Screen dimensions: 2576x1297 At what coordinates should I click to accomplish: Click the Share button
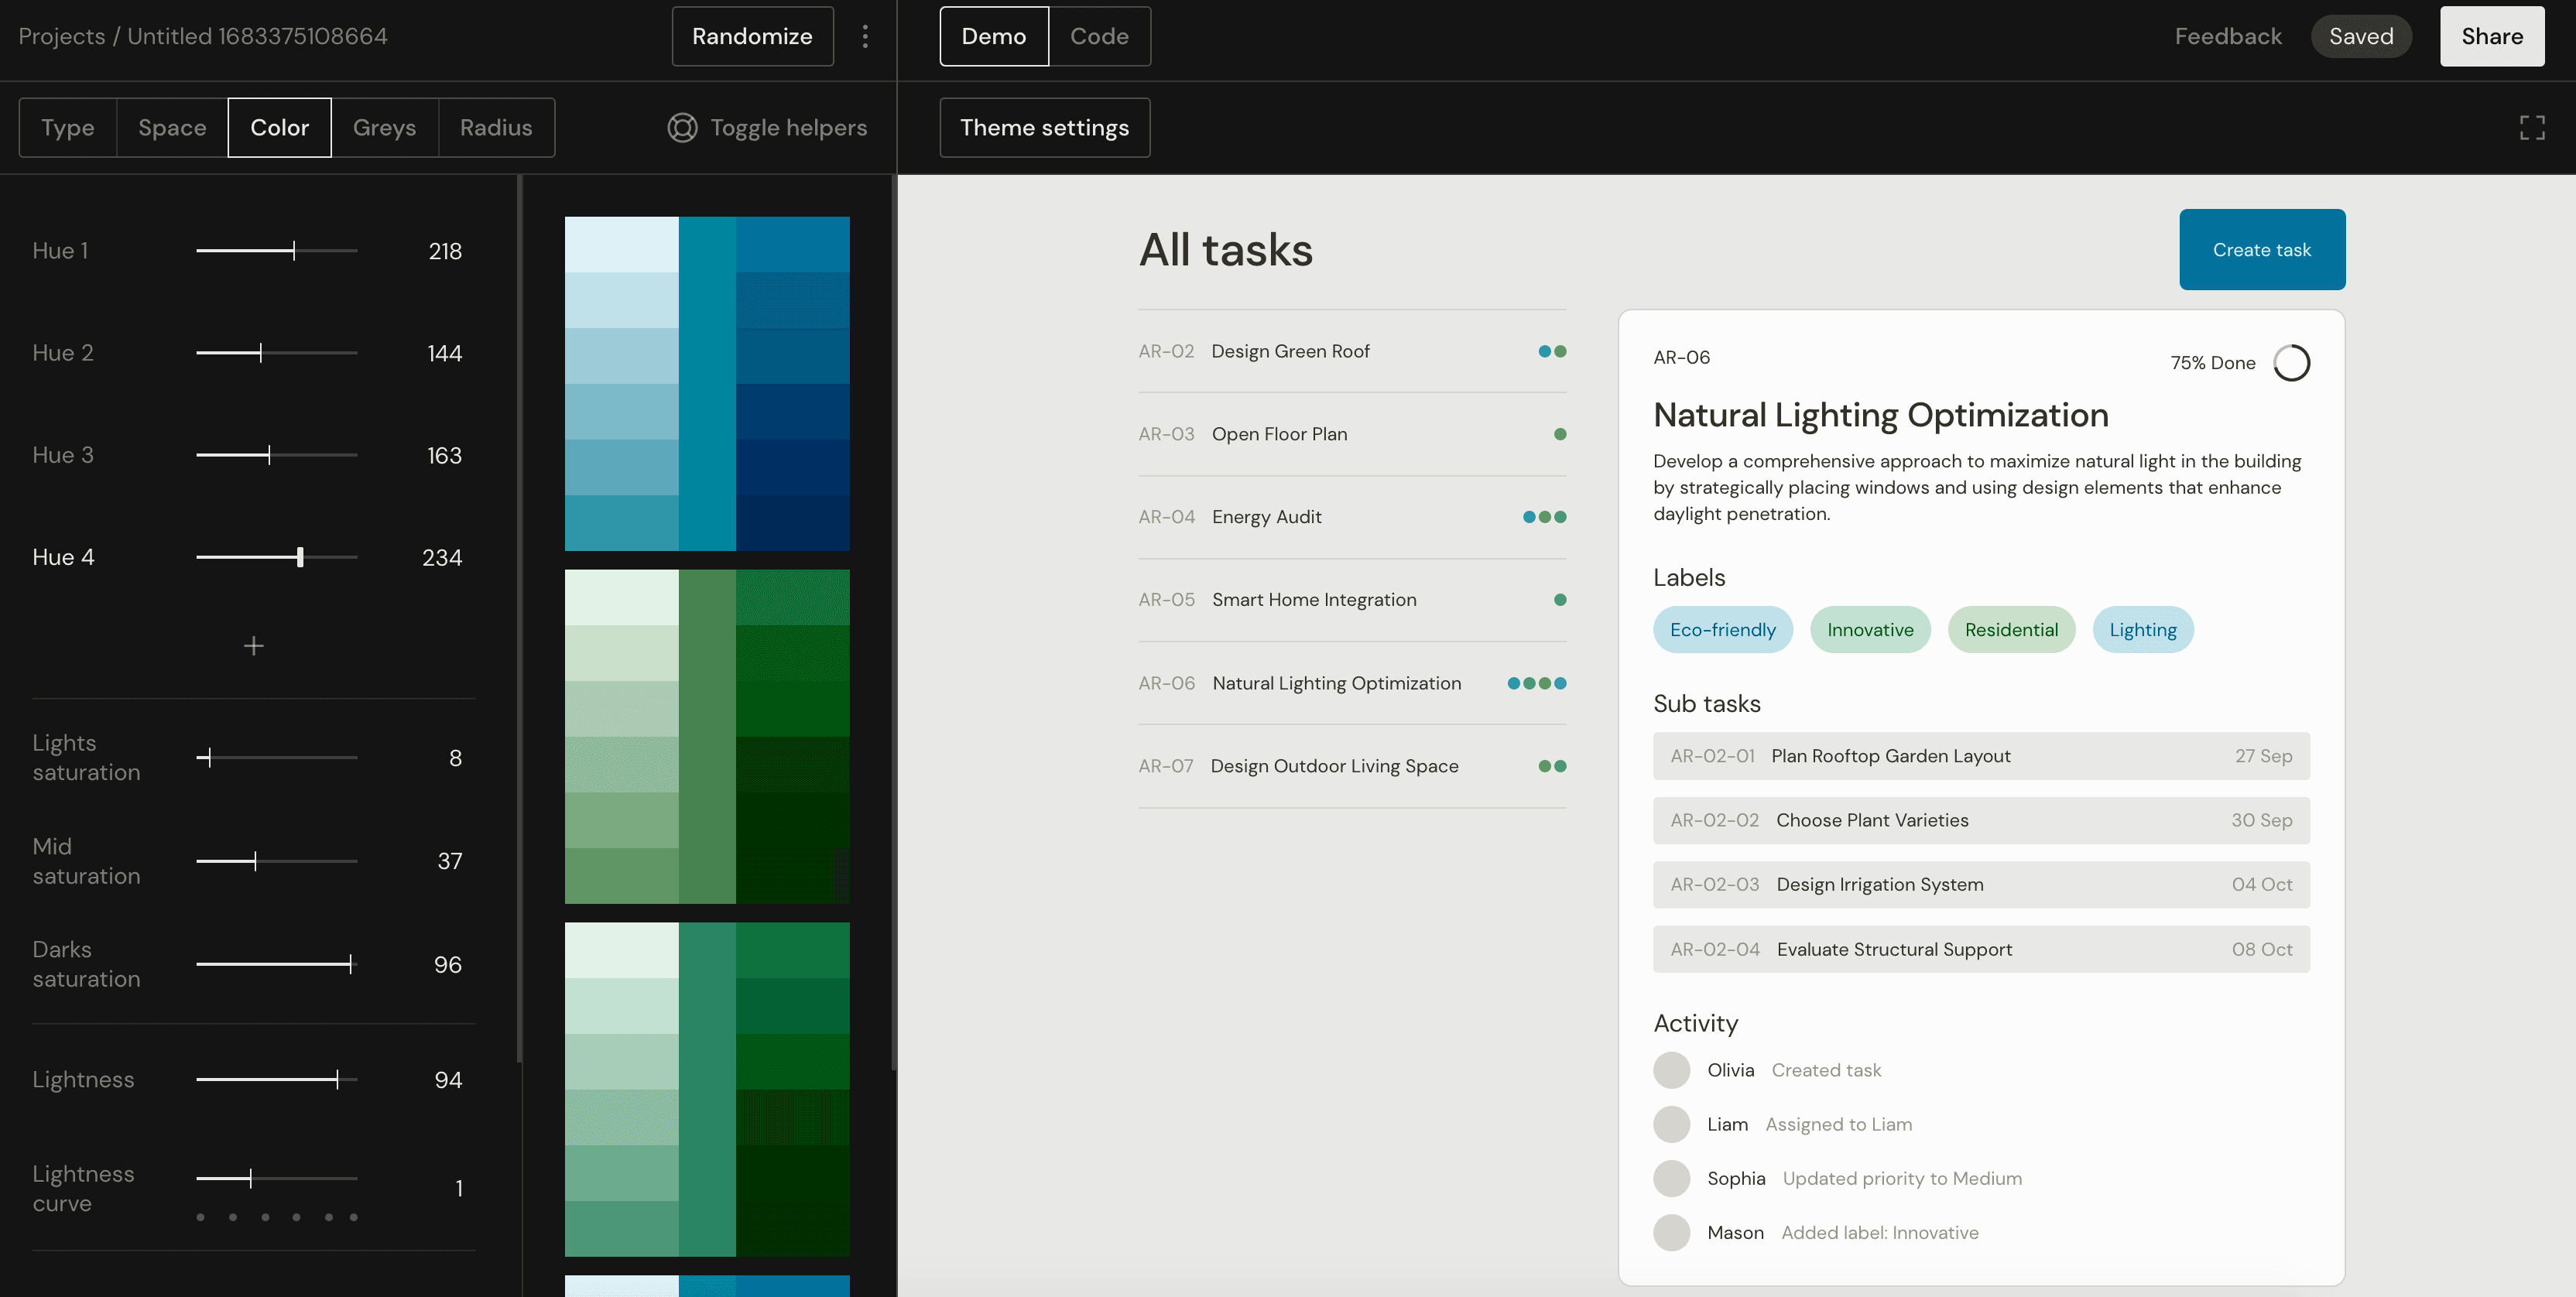[2492, 36]
